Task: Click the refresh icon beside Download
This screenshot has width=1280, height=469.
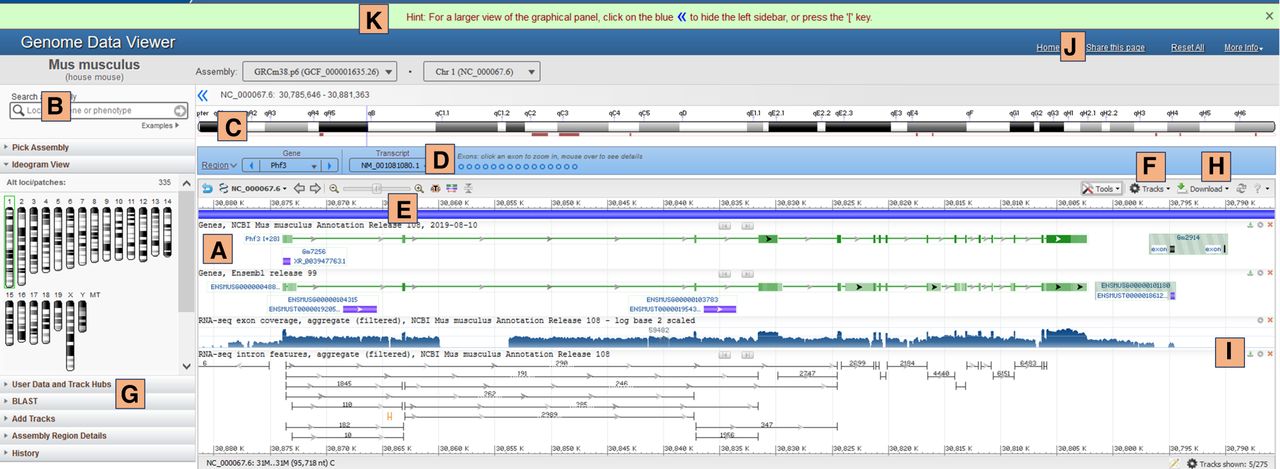Action: 1241,188
